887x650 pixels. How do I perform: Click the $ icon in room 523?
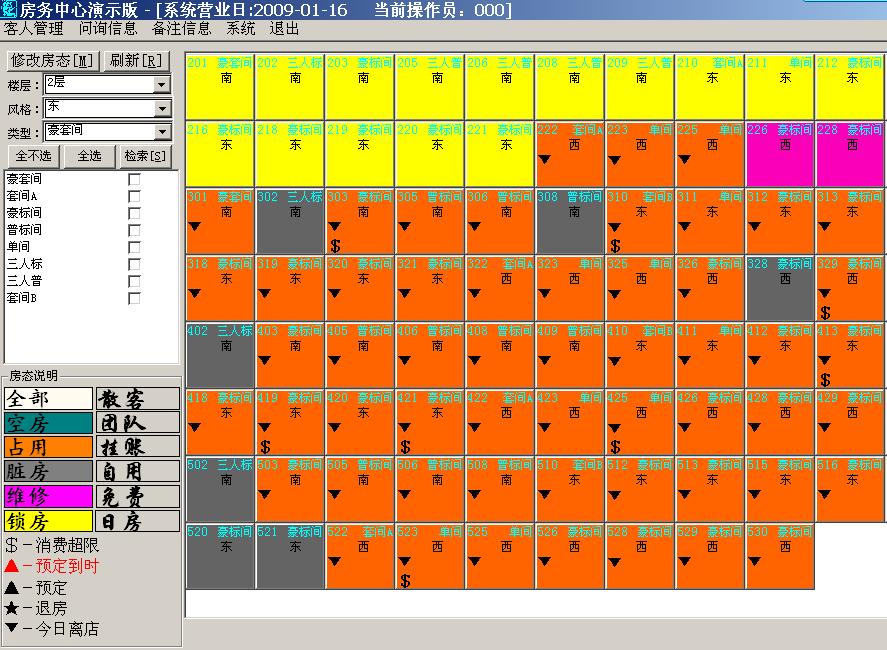click(x=405, y=581)
